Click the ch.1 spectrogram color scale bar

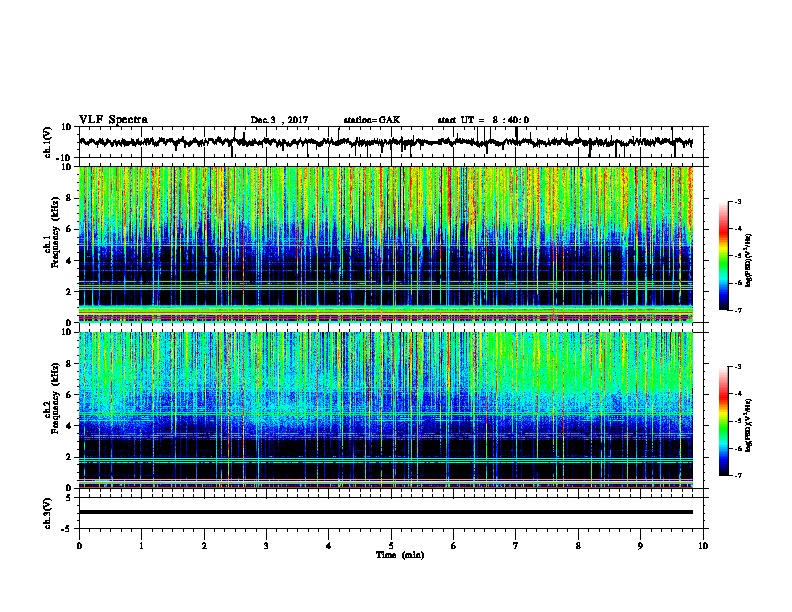(723, 256)
